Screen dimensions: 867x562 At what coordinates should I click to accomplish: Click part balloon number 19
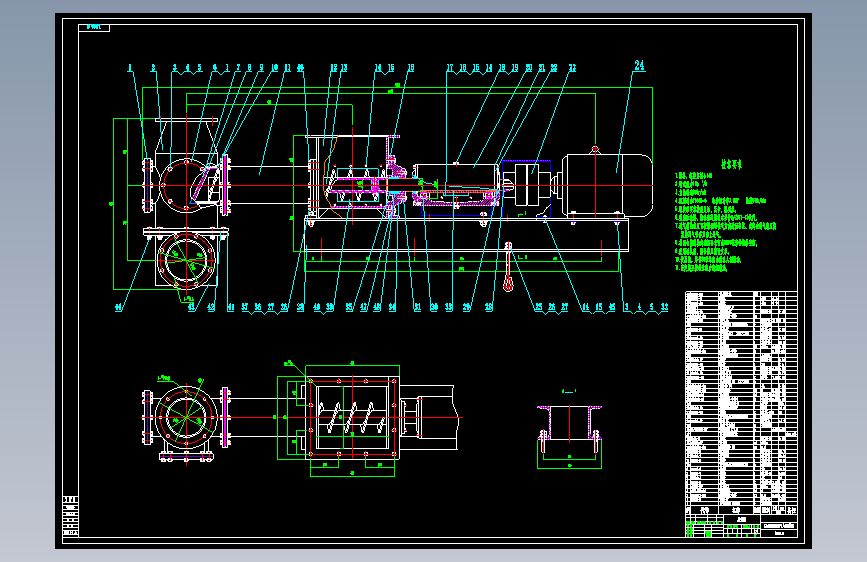tap(515, 68)
